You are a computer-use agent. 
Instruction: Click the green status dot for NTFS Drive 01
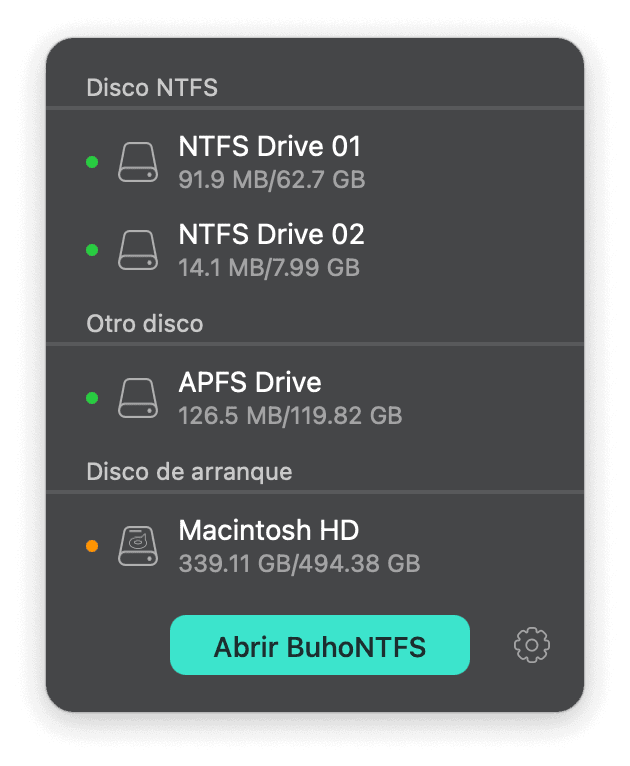click(92, 162)
